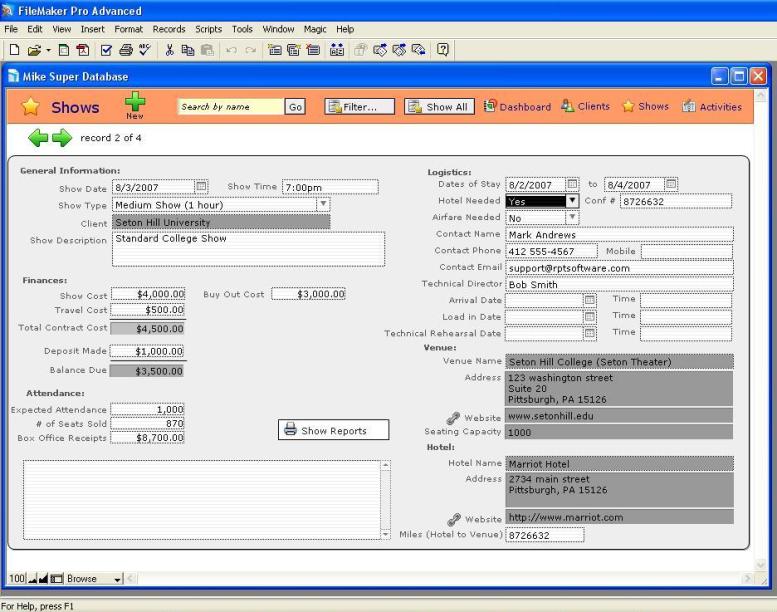Click the Deposit Made field
The width and height of the screenshot is (777, 612).
[147, 351]
